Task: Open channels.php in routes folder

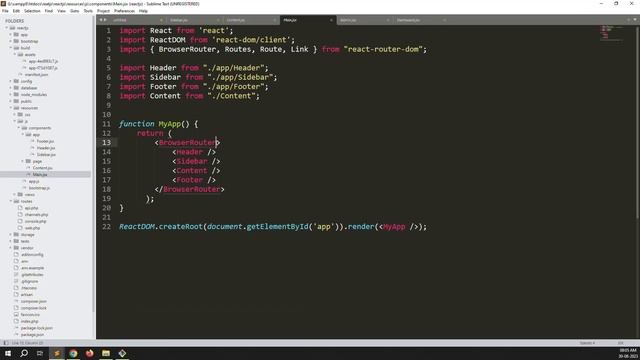Action: point(36,215)
